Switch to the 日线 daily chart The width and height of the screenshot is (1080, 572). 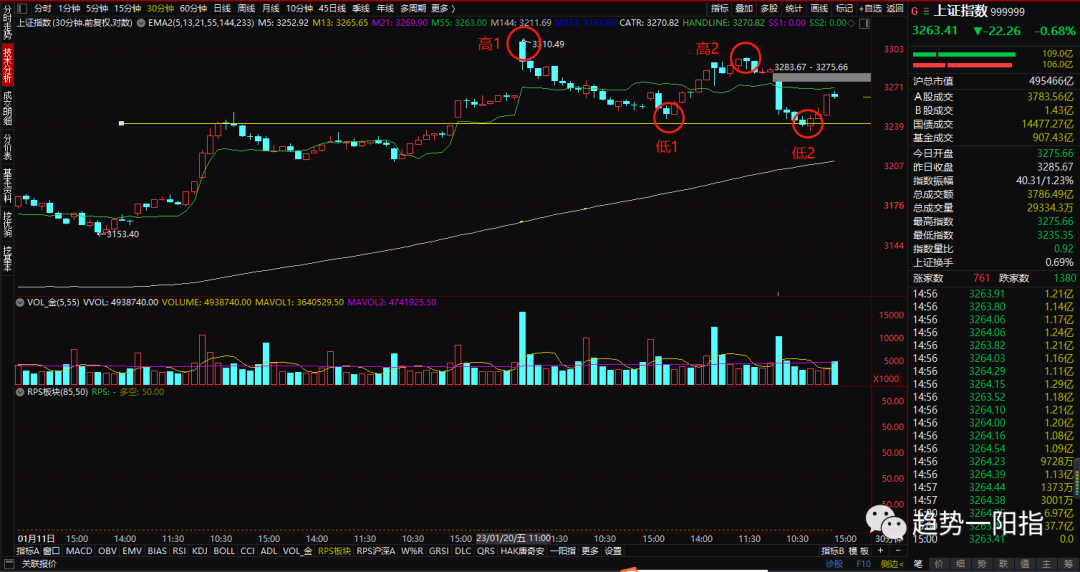(x=222, y=8)
